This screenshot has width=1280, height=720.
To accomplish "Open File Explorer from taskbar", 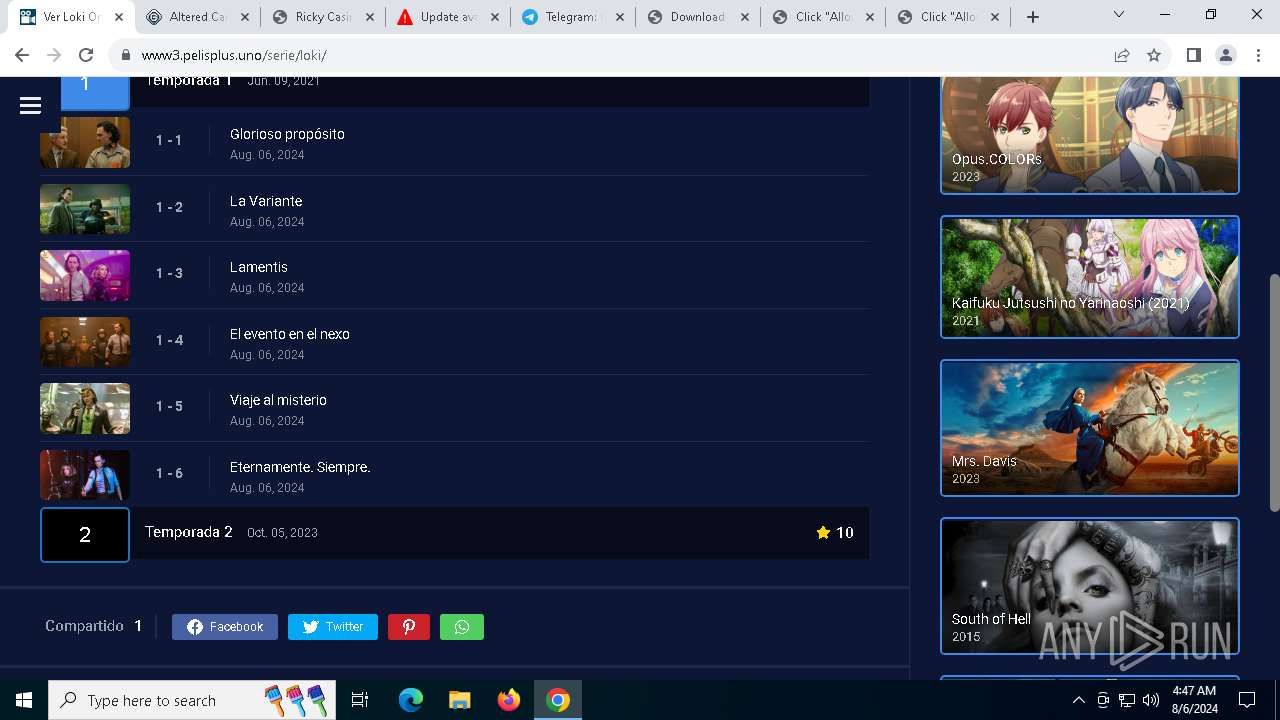I will 459,700.
